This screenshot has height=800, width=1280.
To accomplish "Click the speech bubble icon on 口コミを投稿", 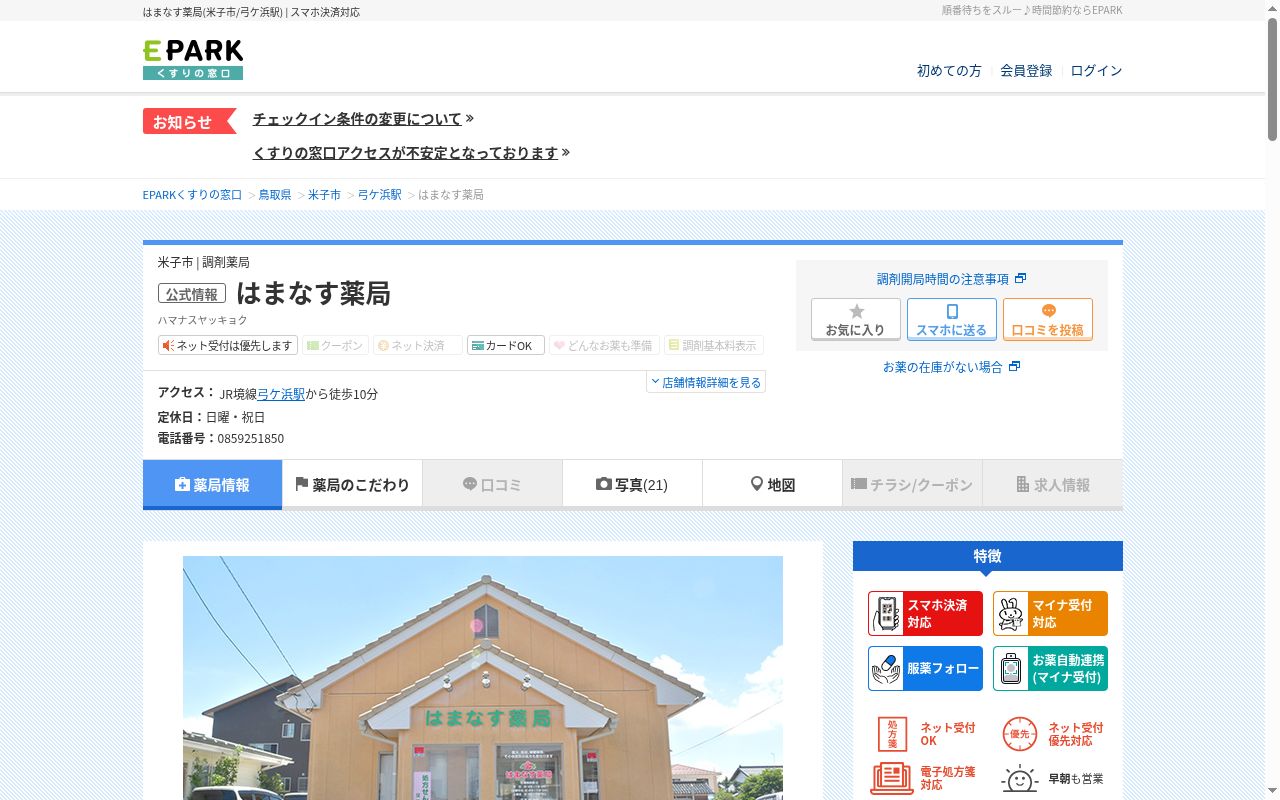I will (x=1048, y=311).
